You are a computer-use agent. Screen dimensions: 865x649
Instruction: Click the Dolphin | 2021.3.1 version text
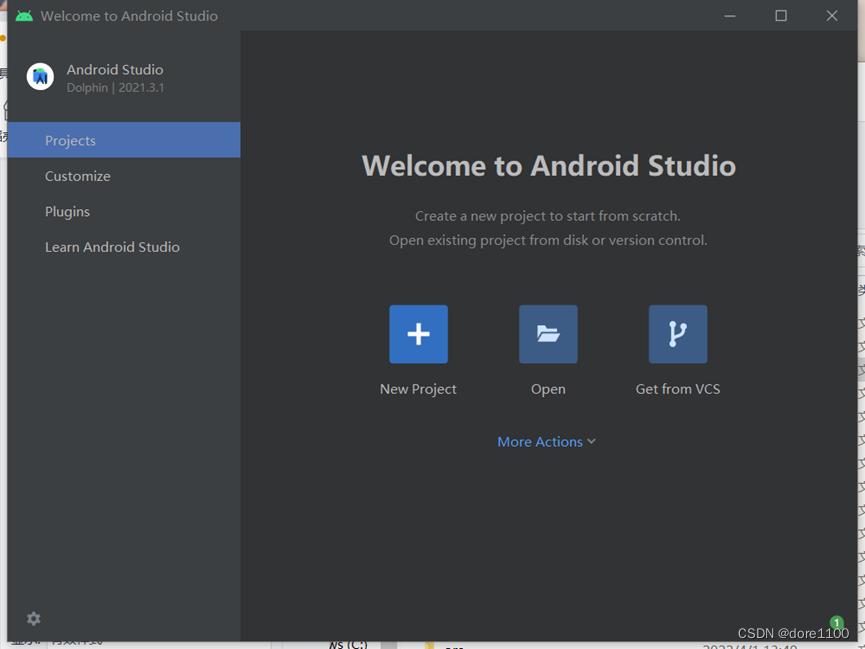coord(115,88)
